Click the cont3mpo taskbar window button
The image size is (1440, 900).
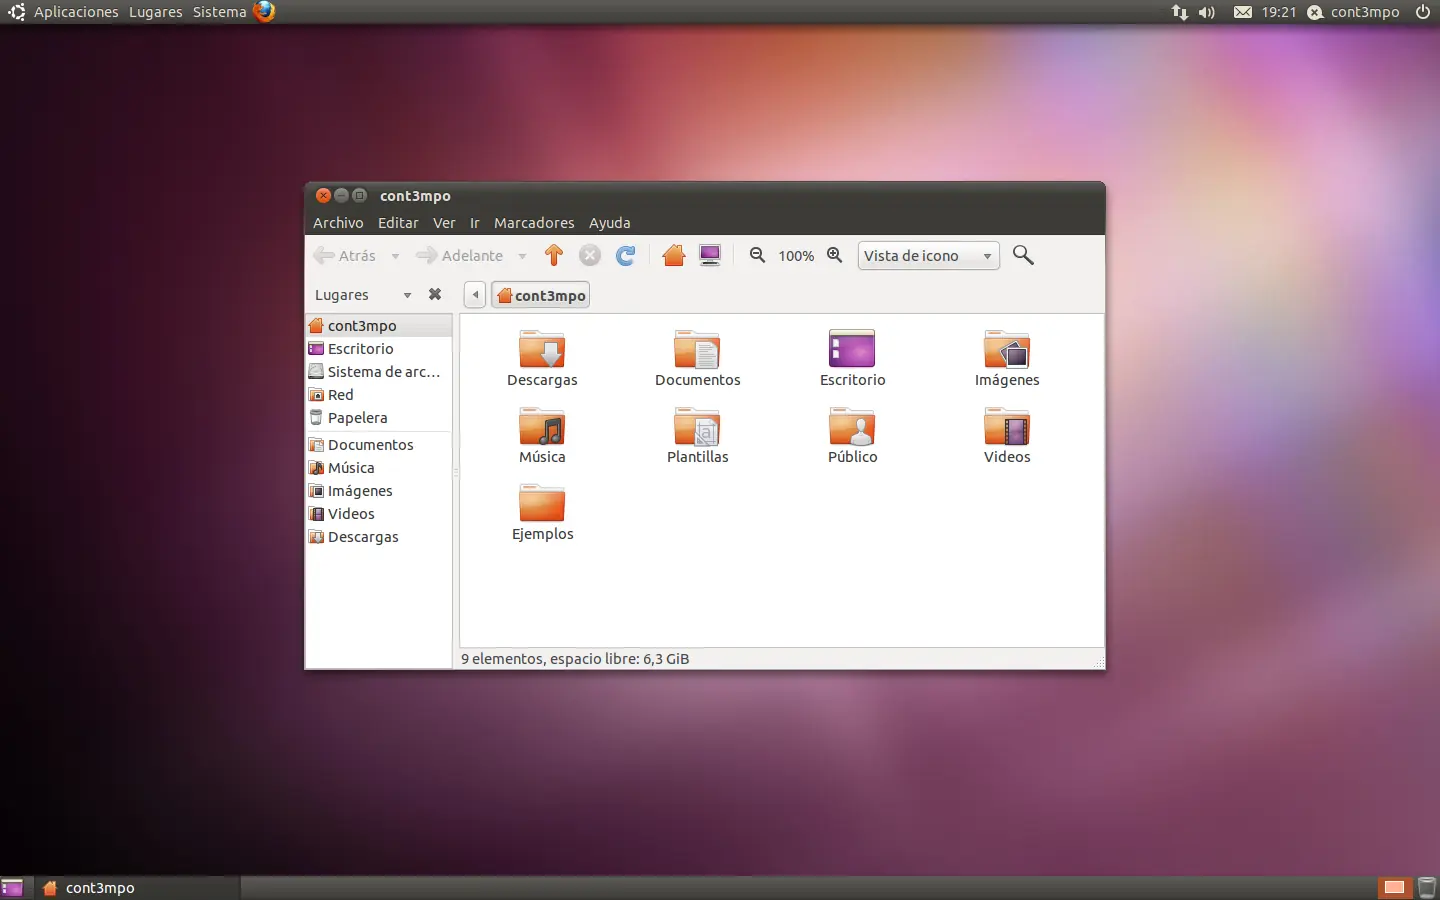tap(137, 888)
